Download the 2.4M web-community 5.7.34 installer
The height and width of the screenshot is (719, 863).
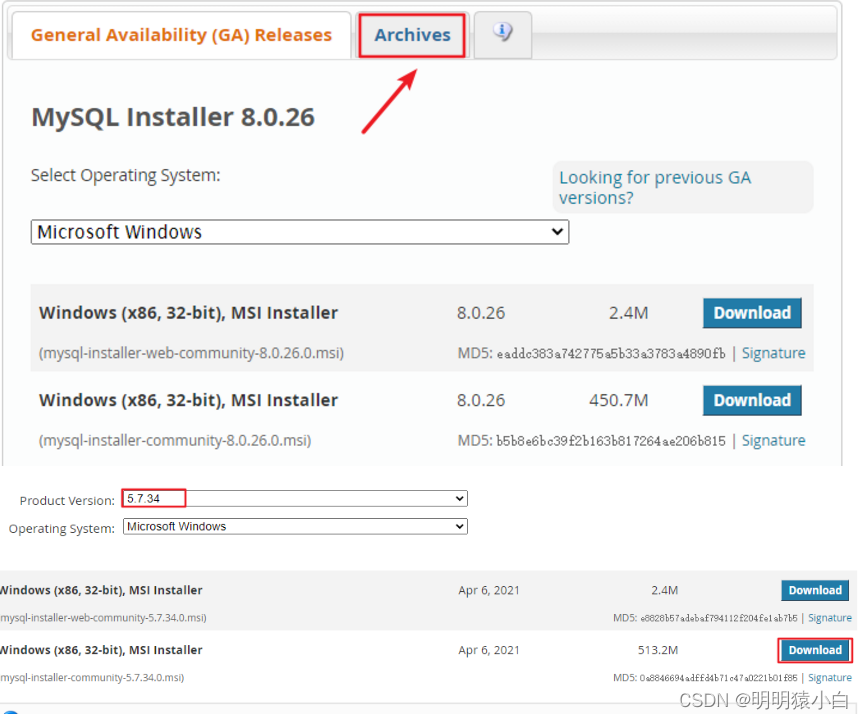815,591
